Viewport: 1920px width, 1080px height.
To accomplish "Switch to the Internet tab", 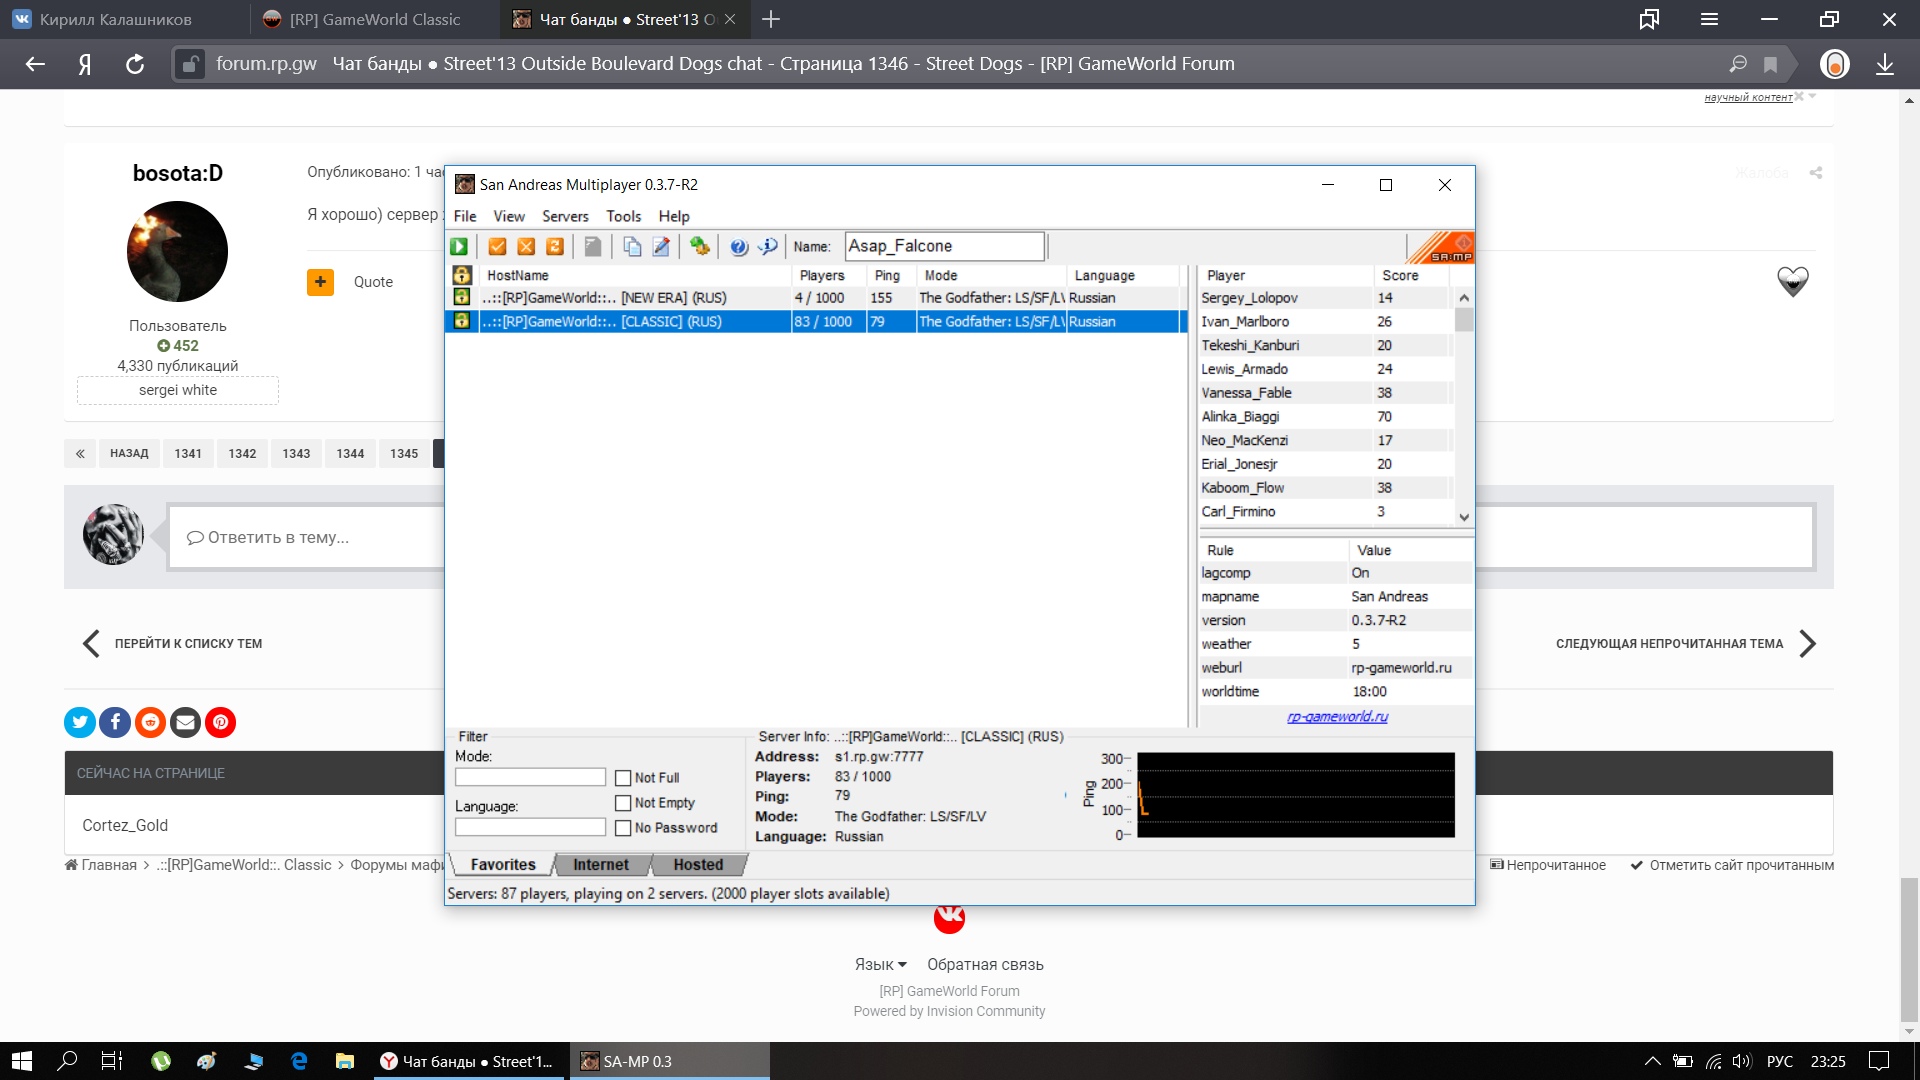I will pos(601,865).
